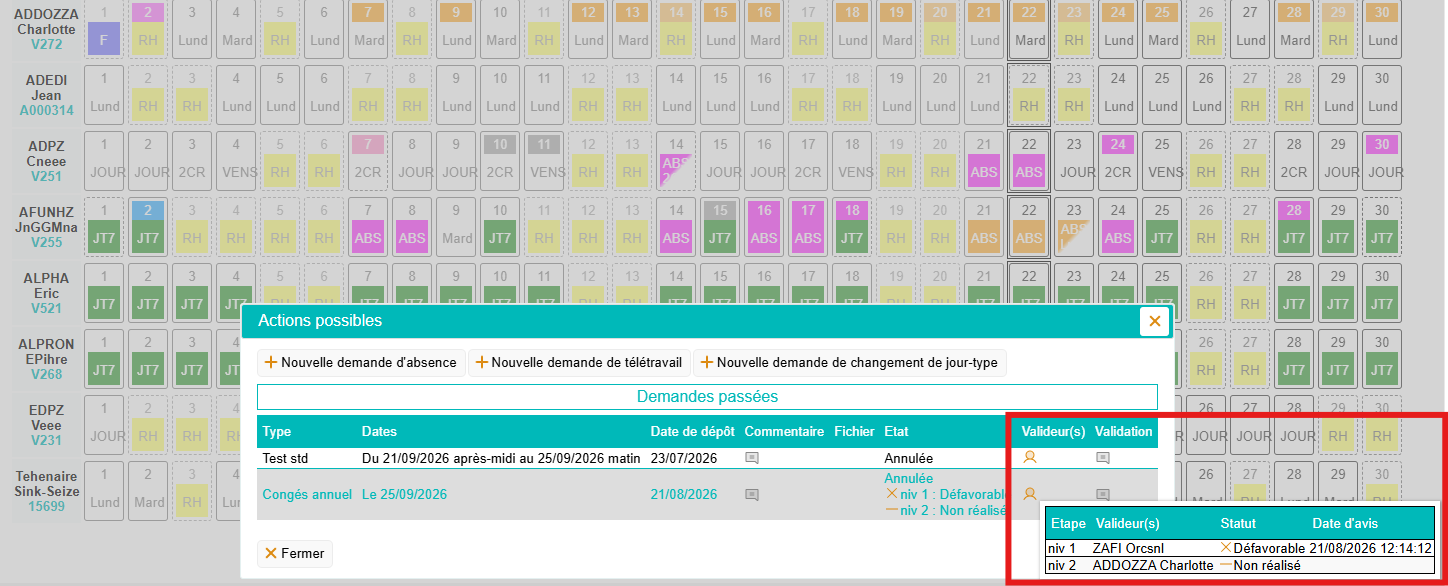Open employee code 15699 for Tehenaire Sink-Seize

46,507
